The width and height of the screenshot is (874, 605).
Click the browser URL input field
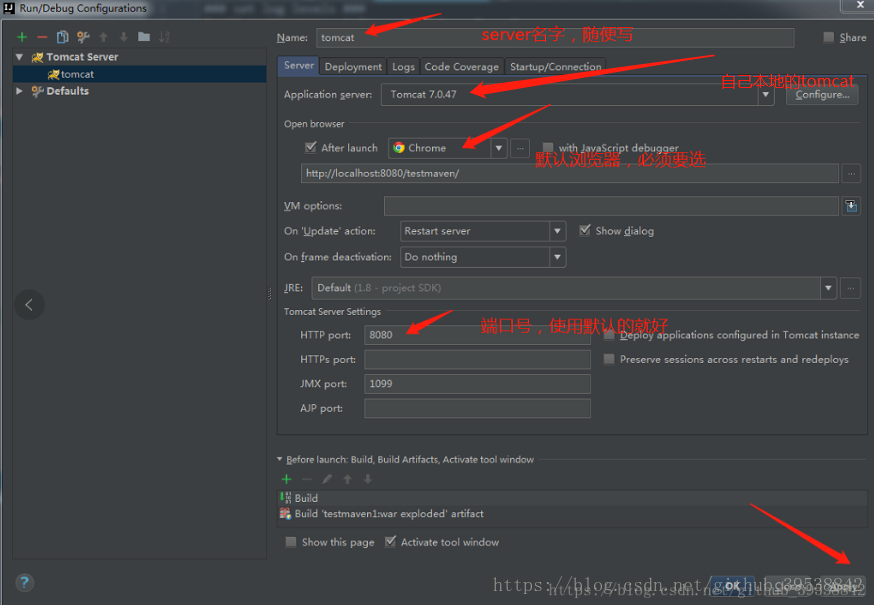pyautogui.click(x=570, y=173)
